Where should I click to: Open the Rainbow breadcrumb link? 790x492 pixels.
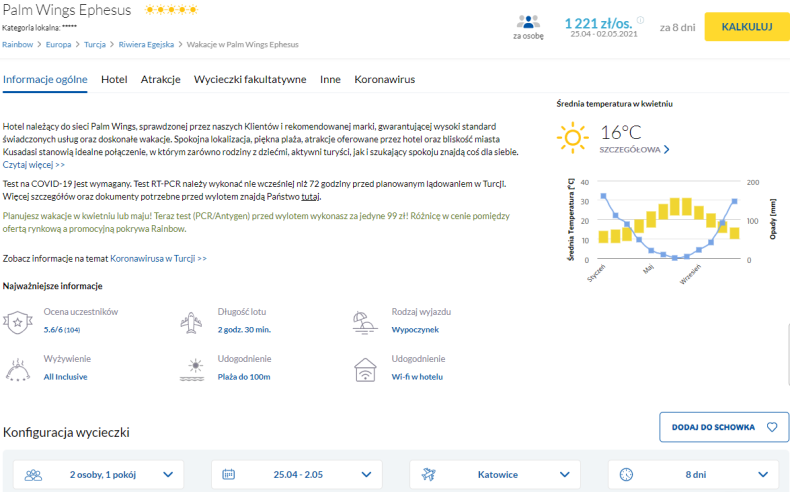coord(18,44)
